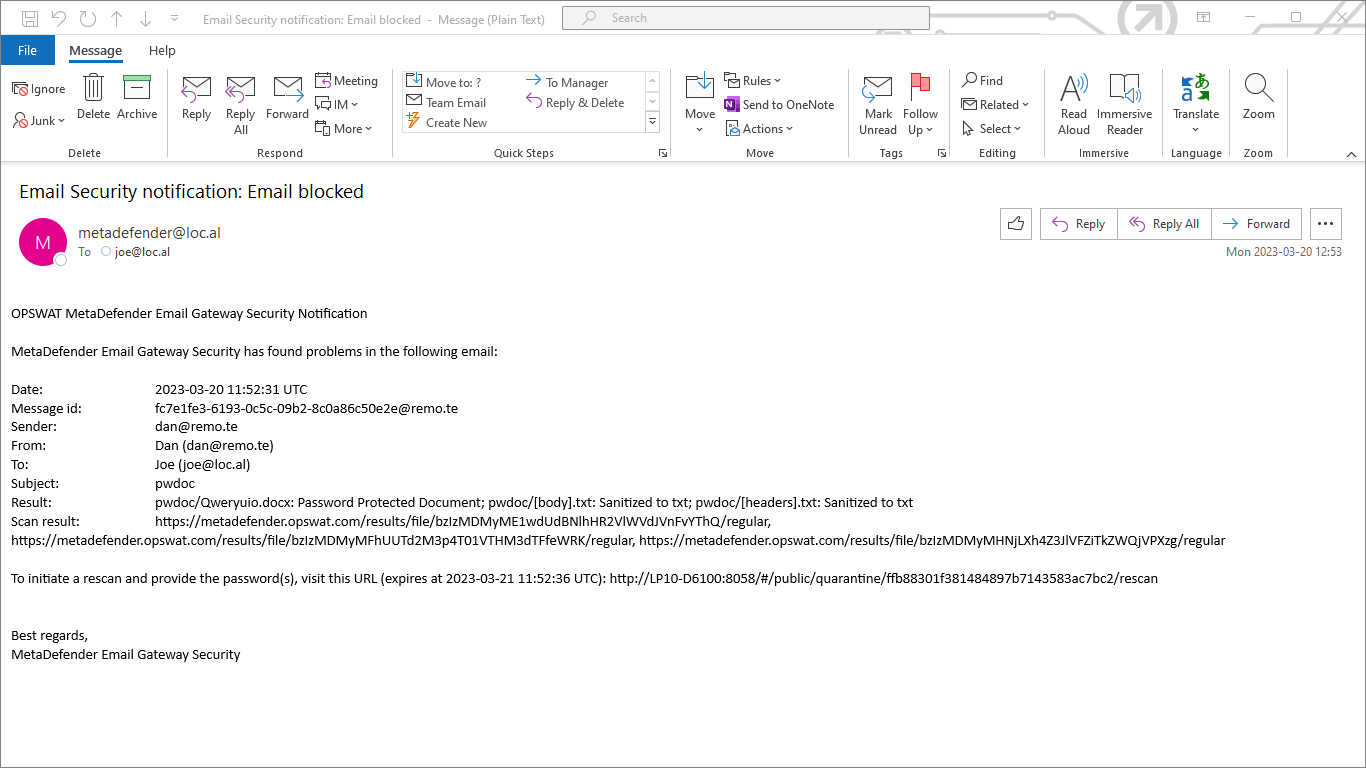
Task: Click the Date value '2023-03-20 11:52:31 UTC'
Action: pyautogui.click(x=231, y=389)
